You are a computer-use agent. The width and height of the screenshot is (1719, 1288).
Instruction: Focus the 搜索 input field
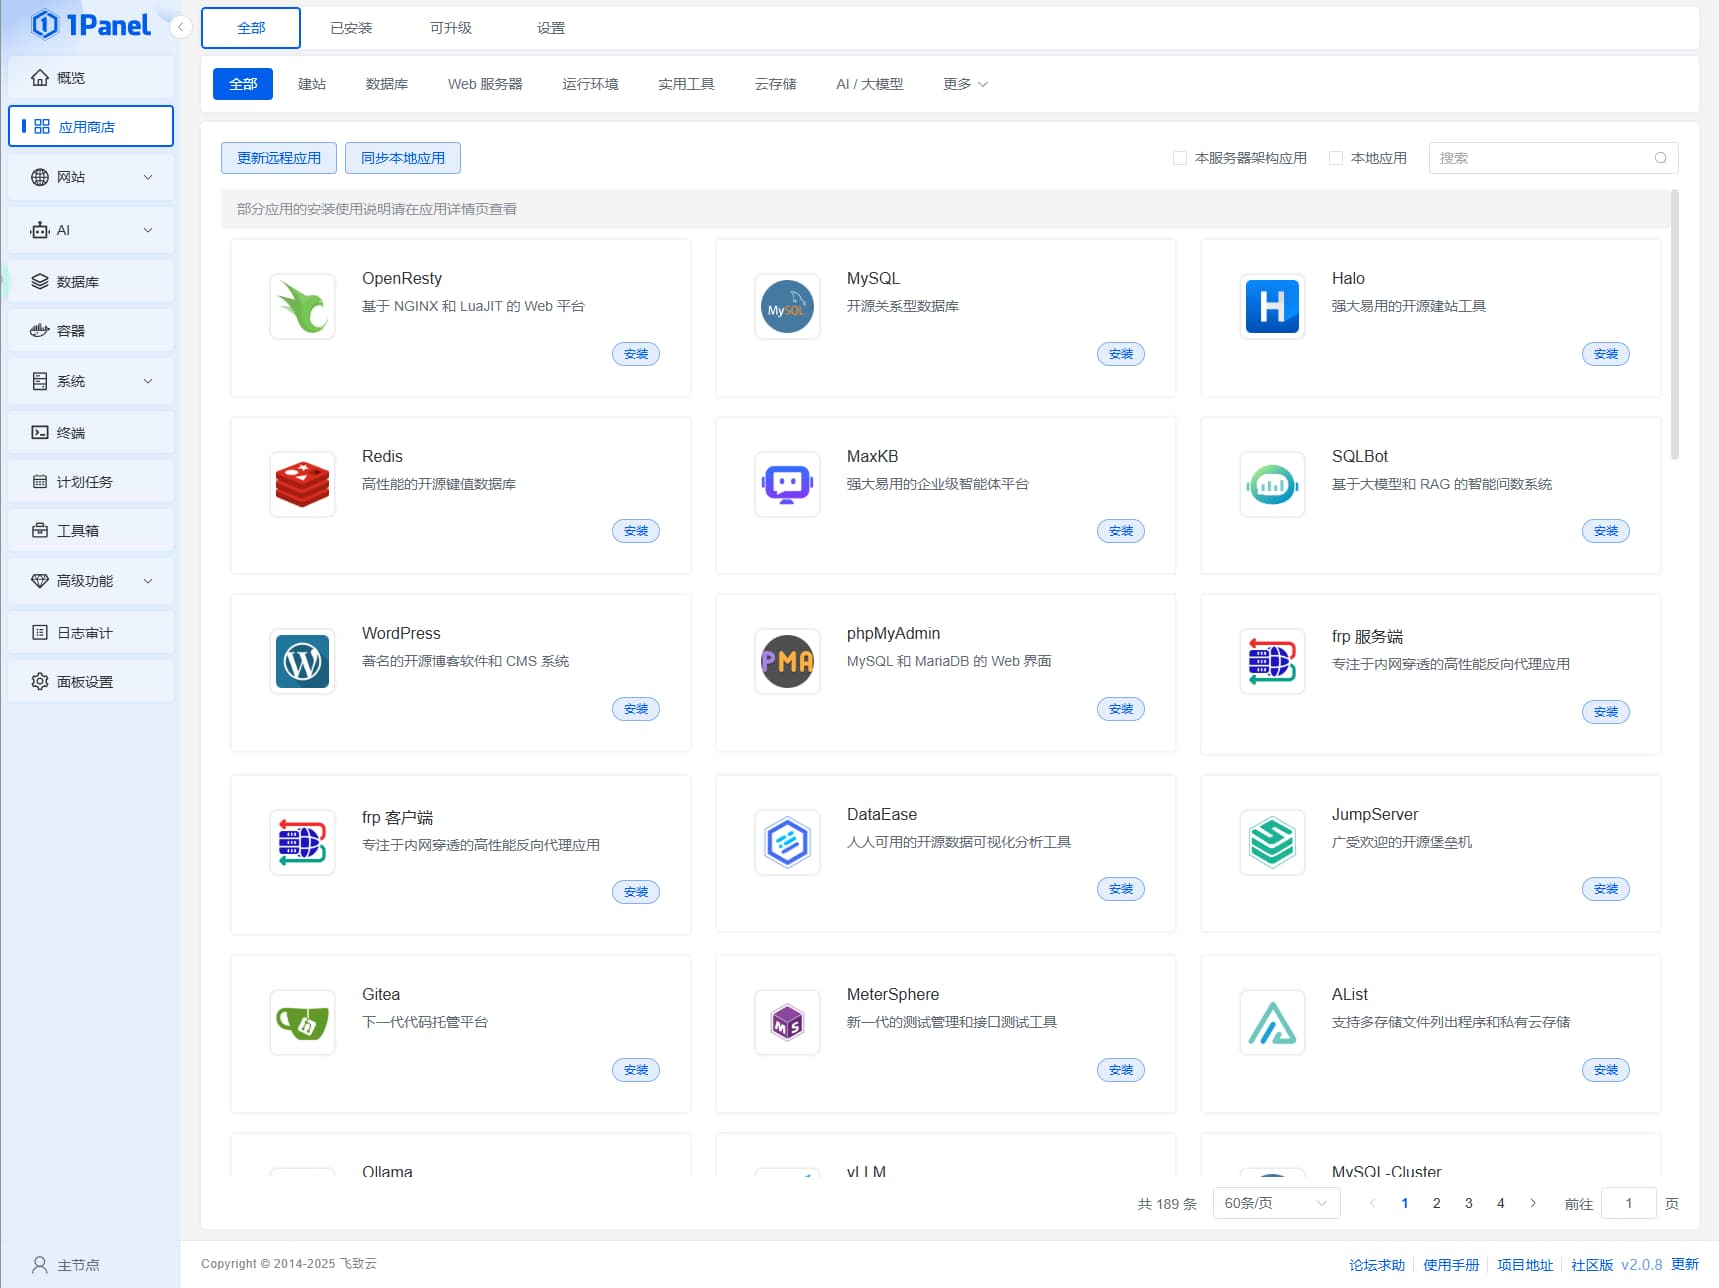click(x=1553, y=158)
